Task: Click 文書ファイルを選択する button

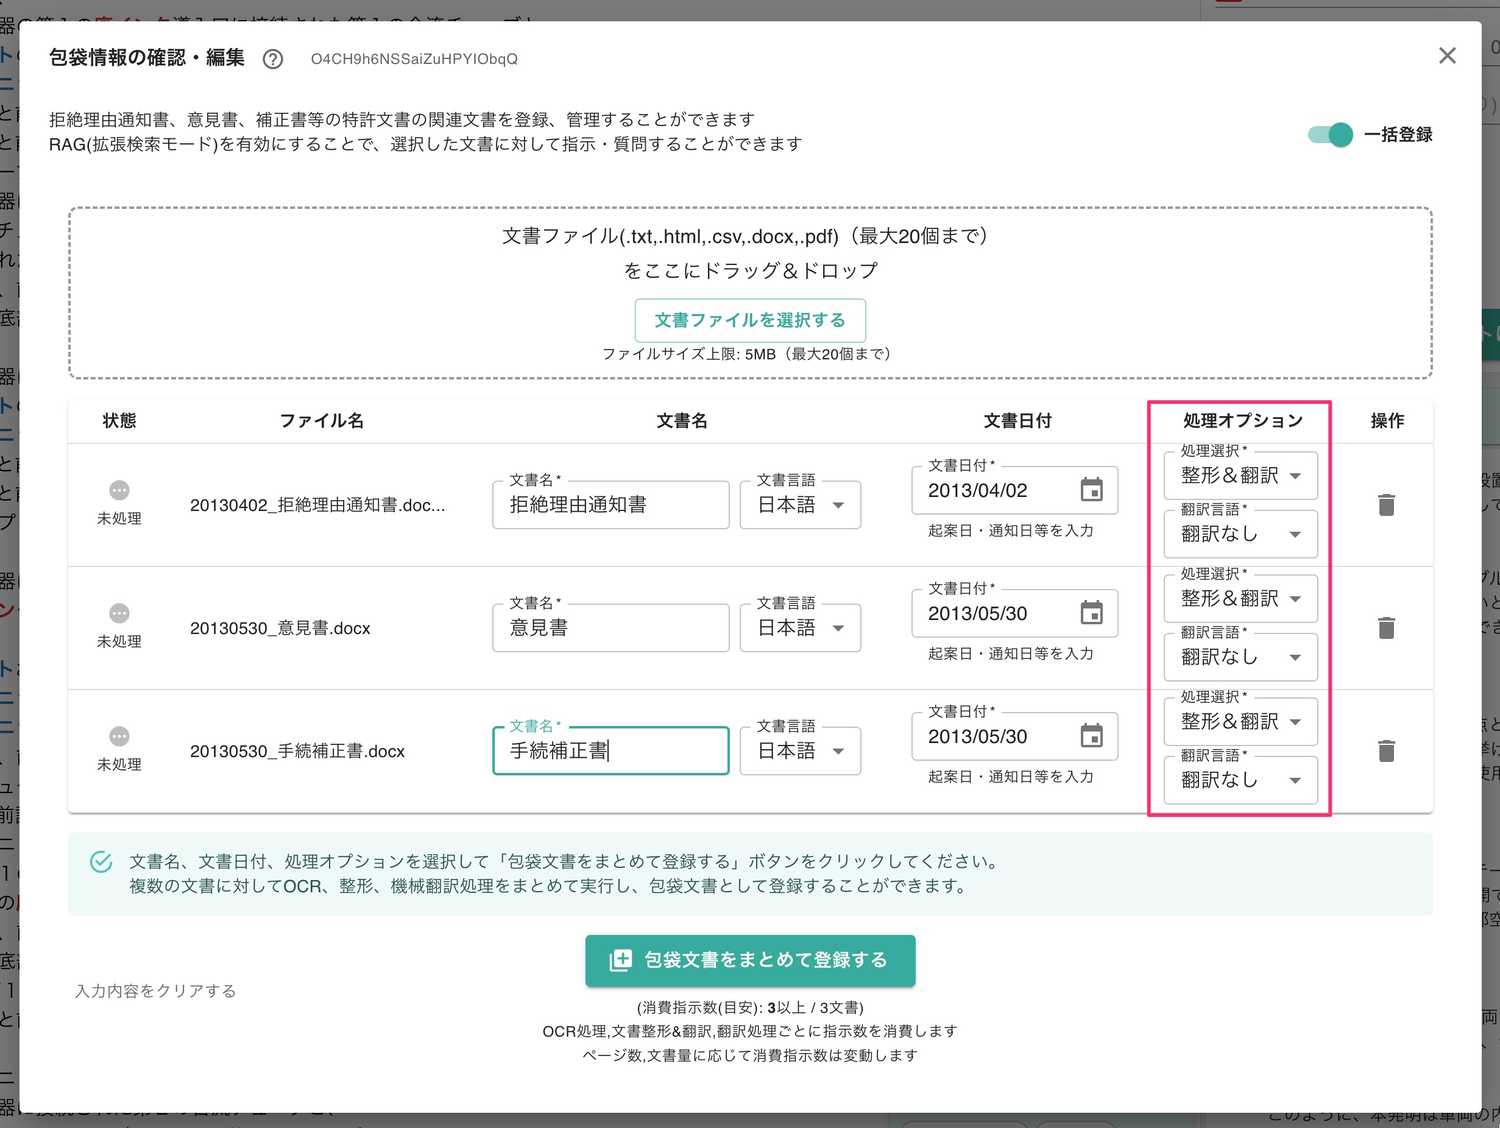Action: [750, 320]
